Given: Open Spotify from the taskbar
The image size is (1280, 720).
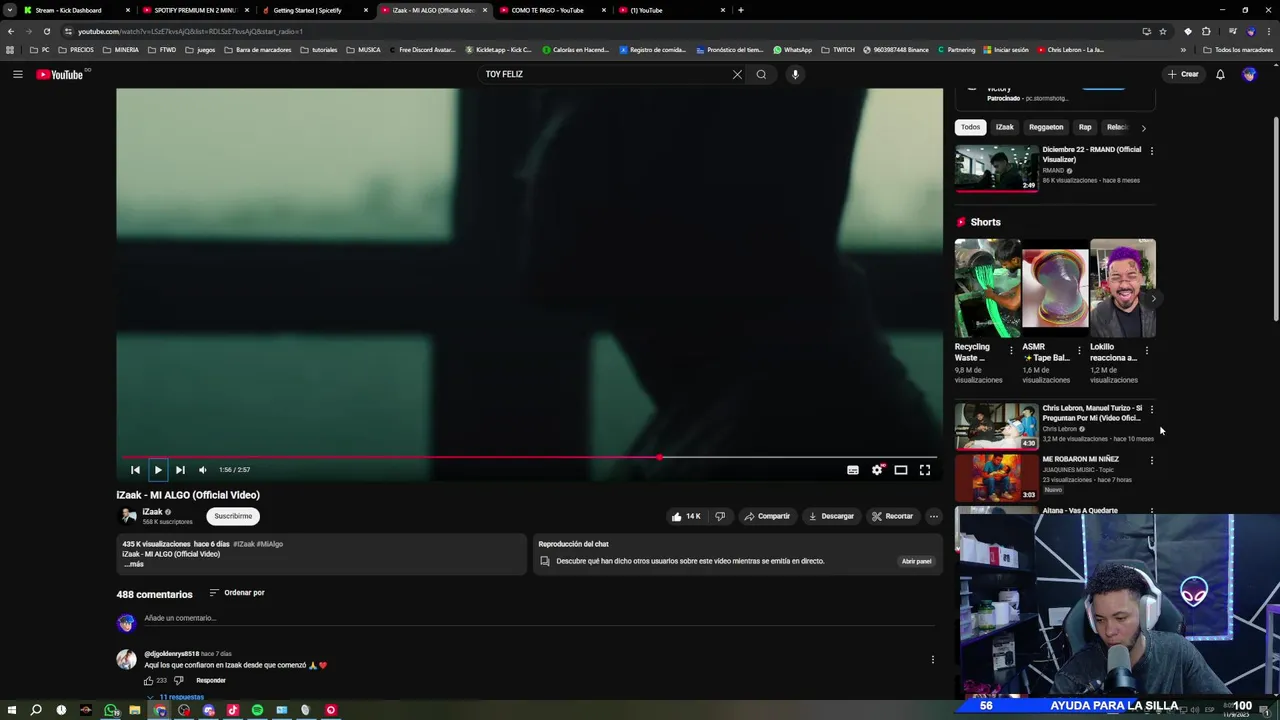Looking at the screenshot, I should (257, 710).
